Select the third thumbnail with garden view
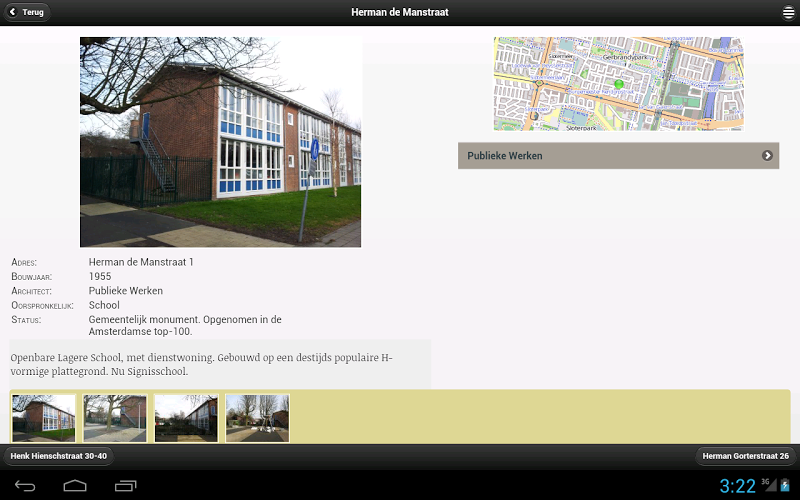This screenshot has height=500, width=800. (186, 418)
